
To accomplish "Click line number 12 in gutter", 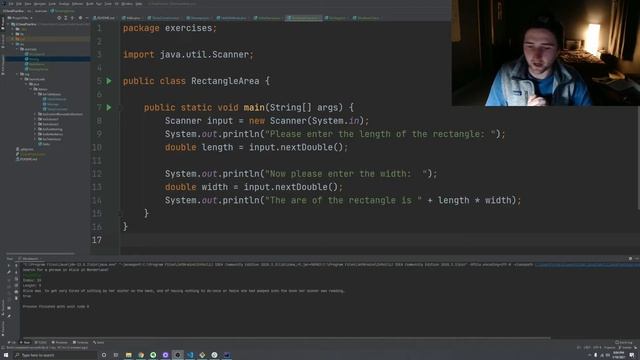I will pyautogui.click(x=97, y=174).
